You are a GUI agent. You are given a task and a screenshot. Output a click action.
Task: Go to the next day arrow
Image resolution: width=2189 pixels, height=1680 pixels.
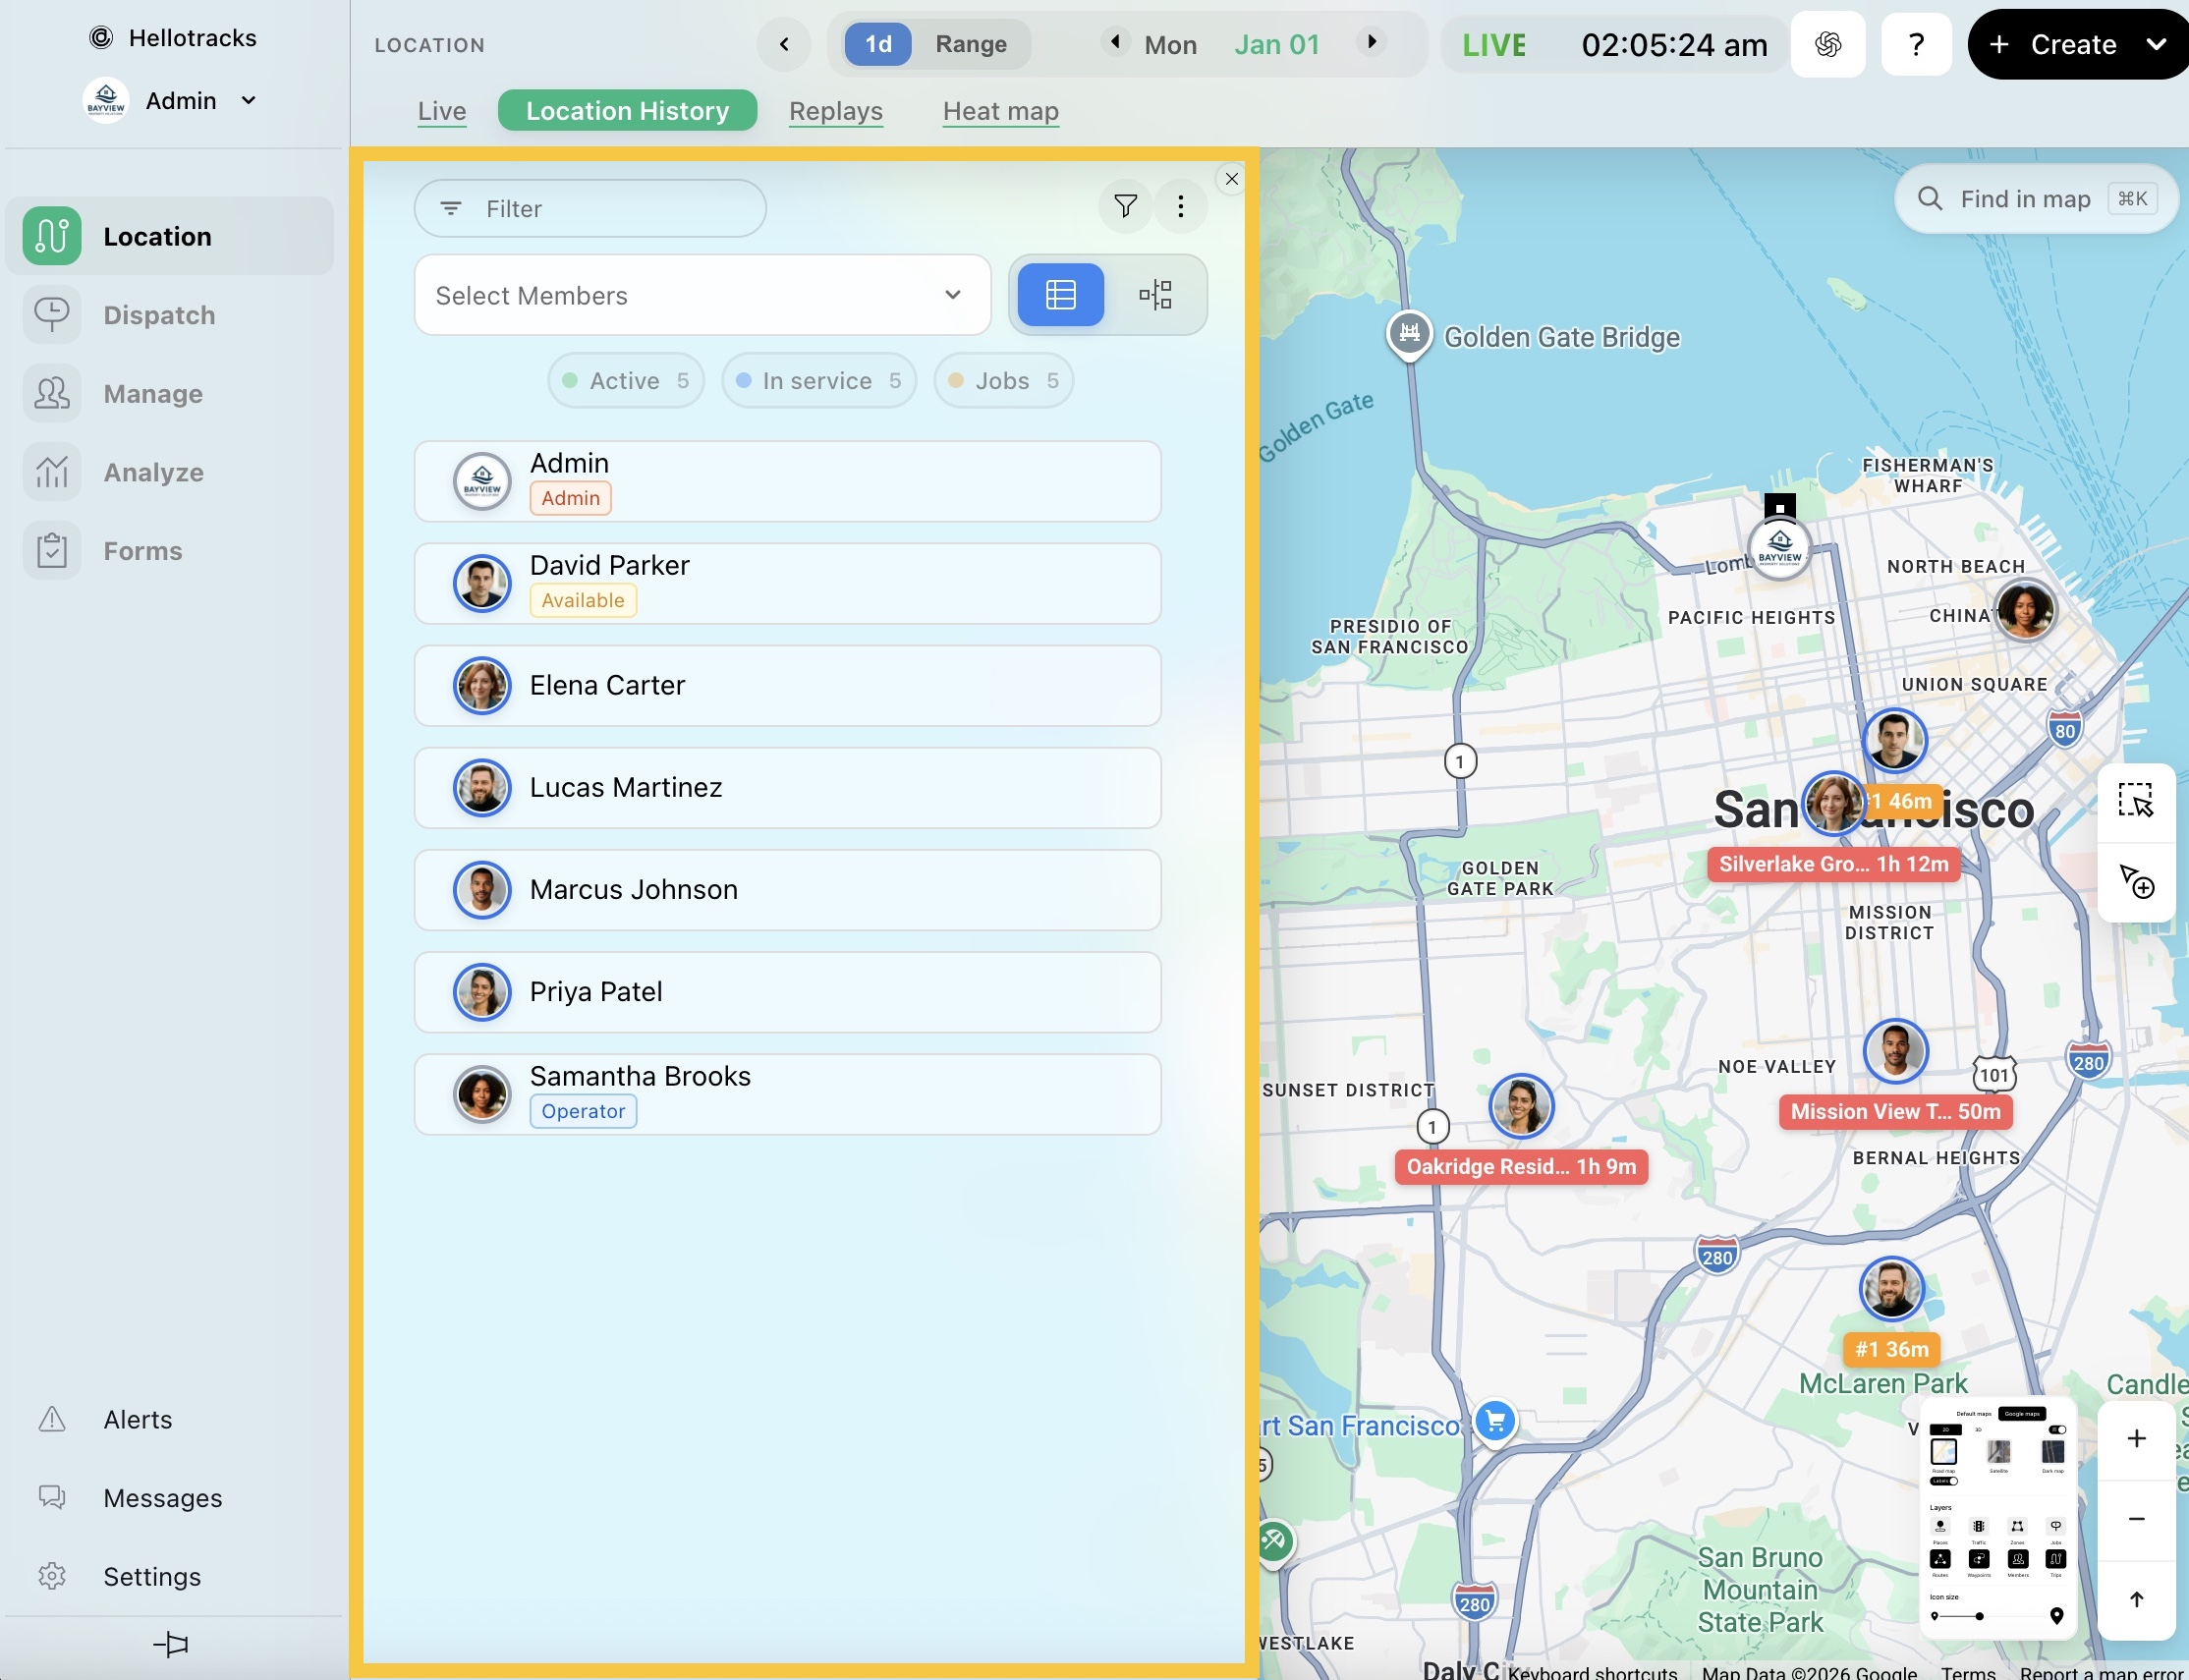pos(1372,42)
